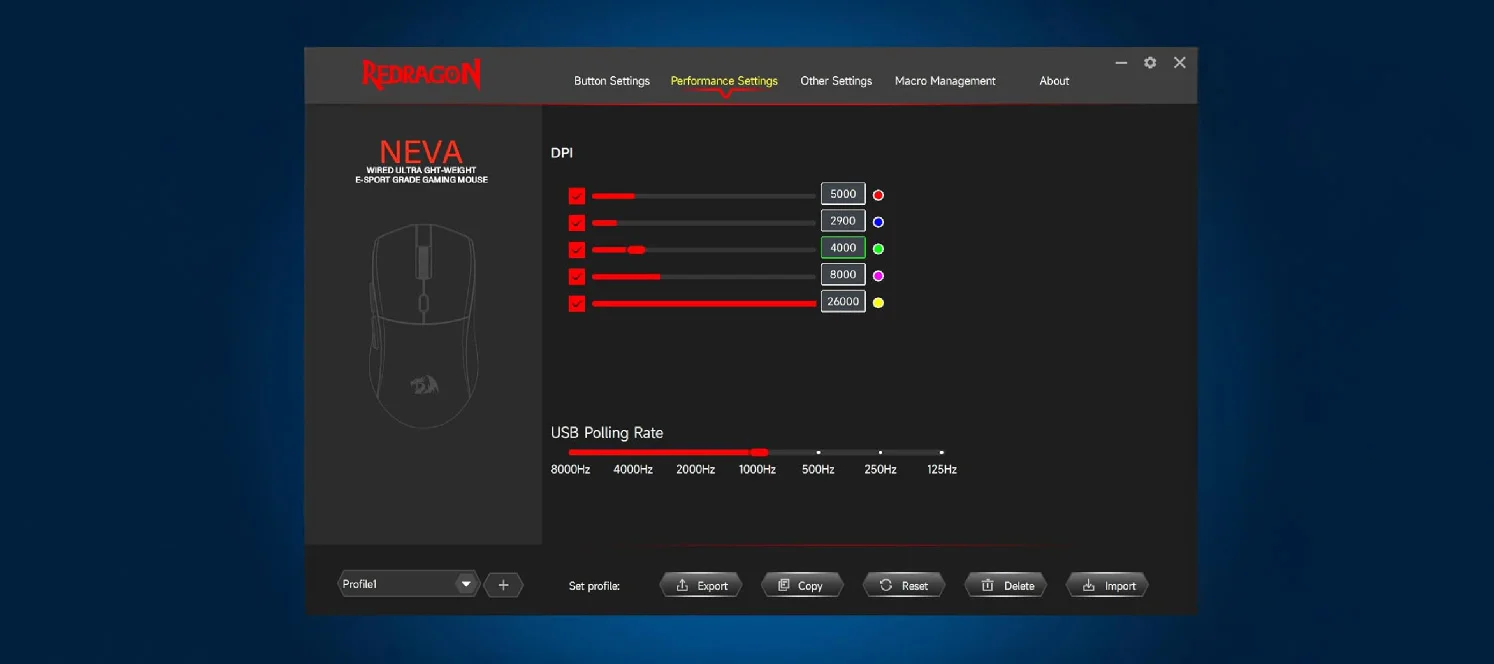Click the green color dot for 4000 DPI

coord(879,249)
